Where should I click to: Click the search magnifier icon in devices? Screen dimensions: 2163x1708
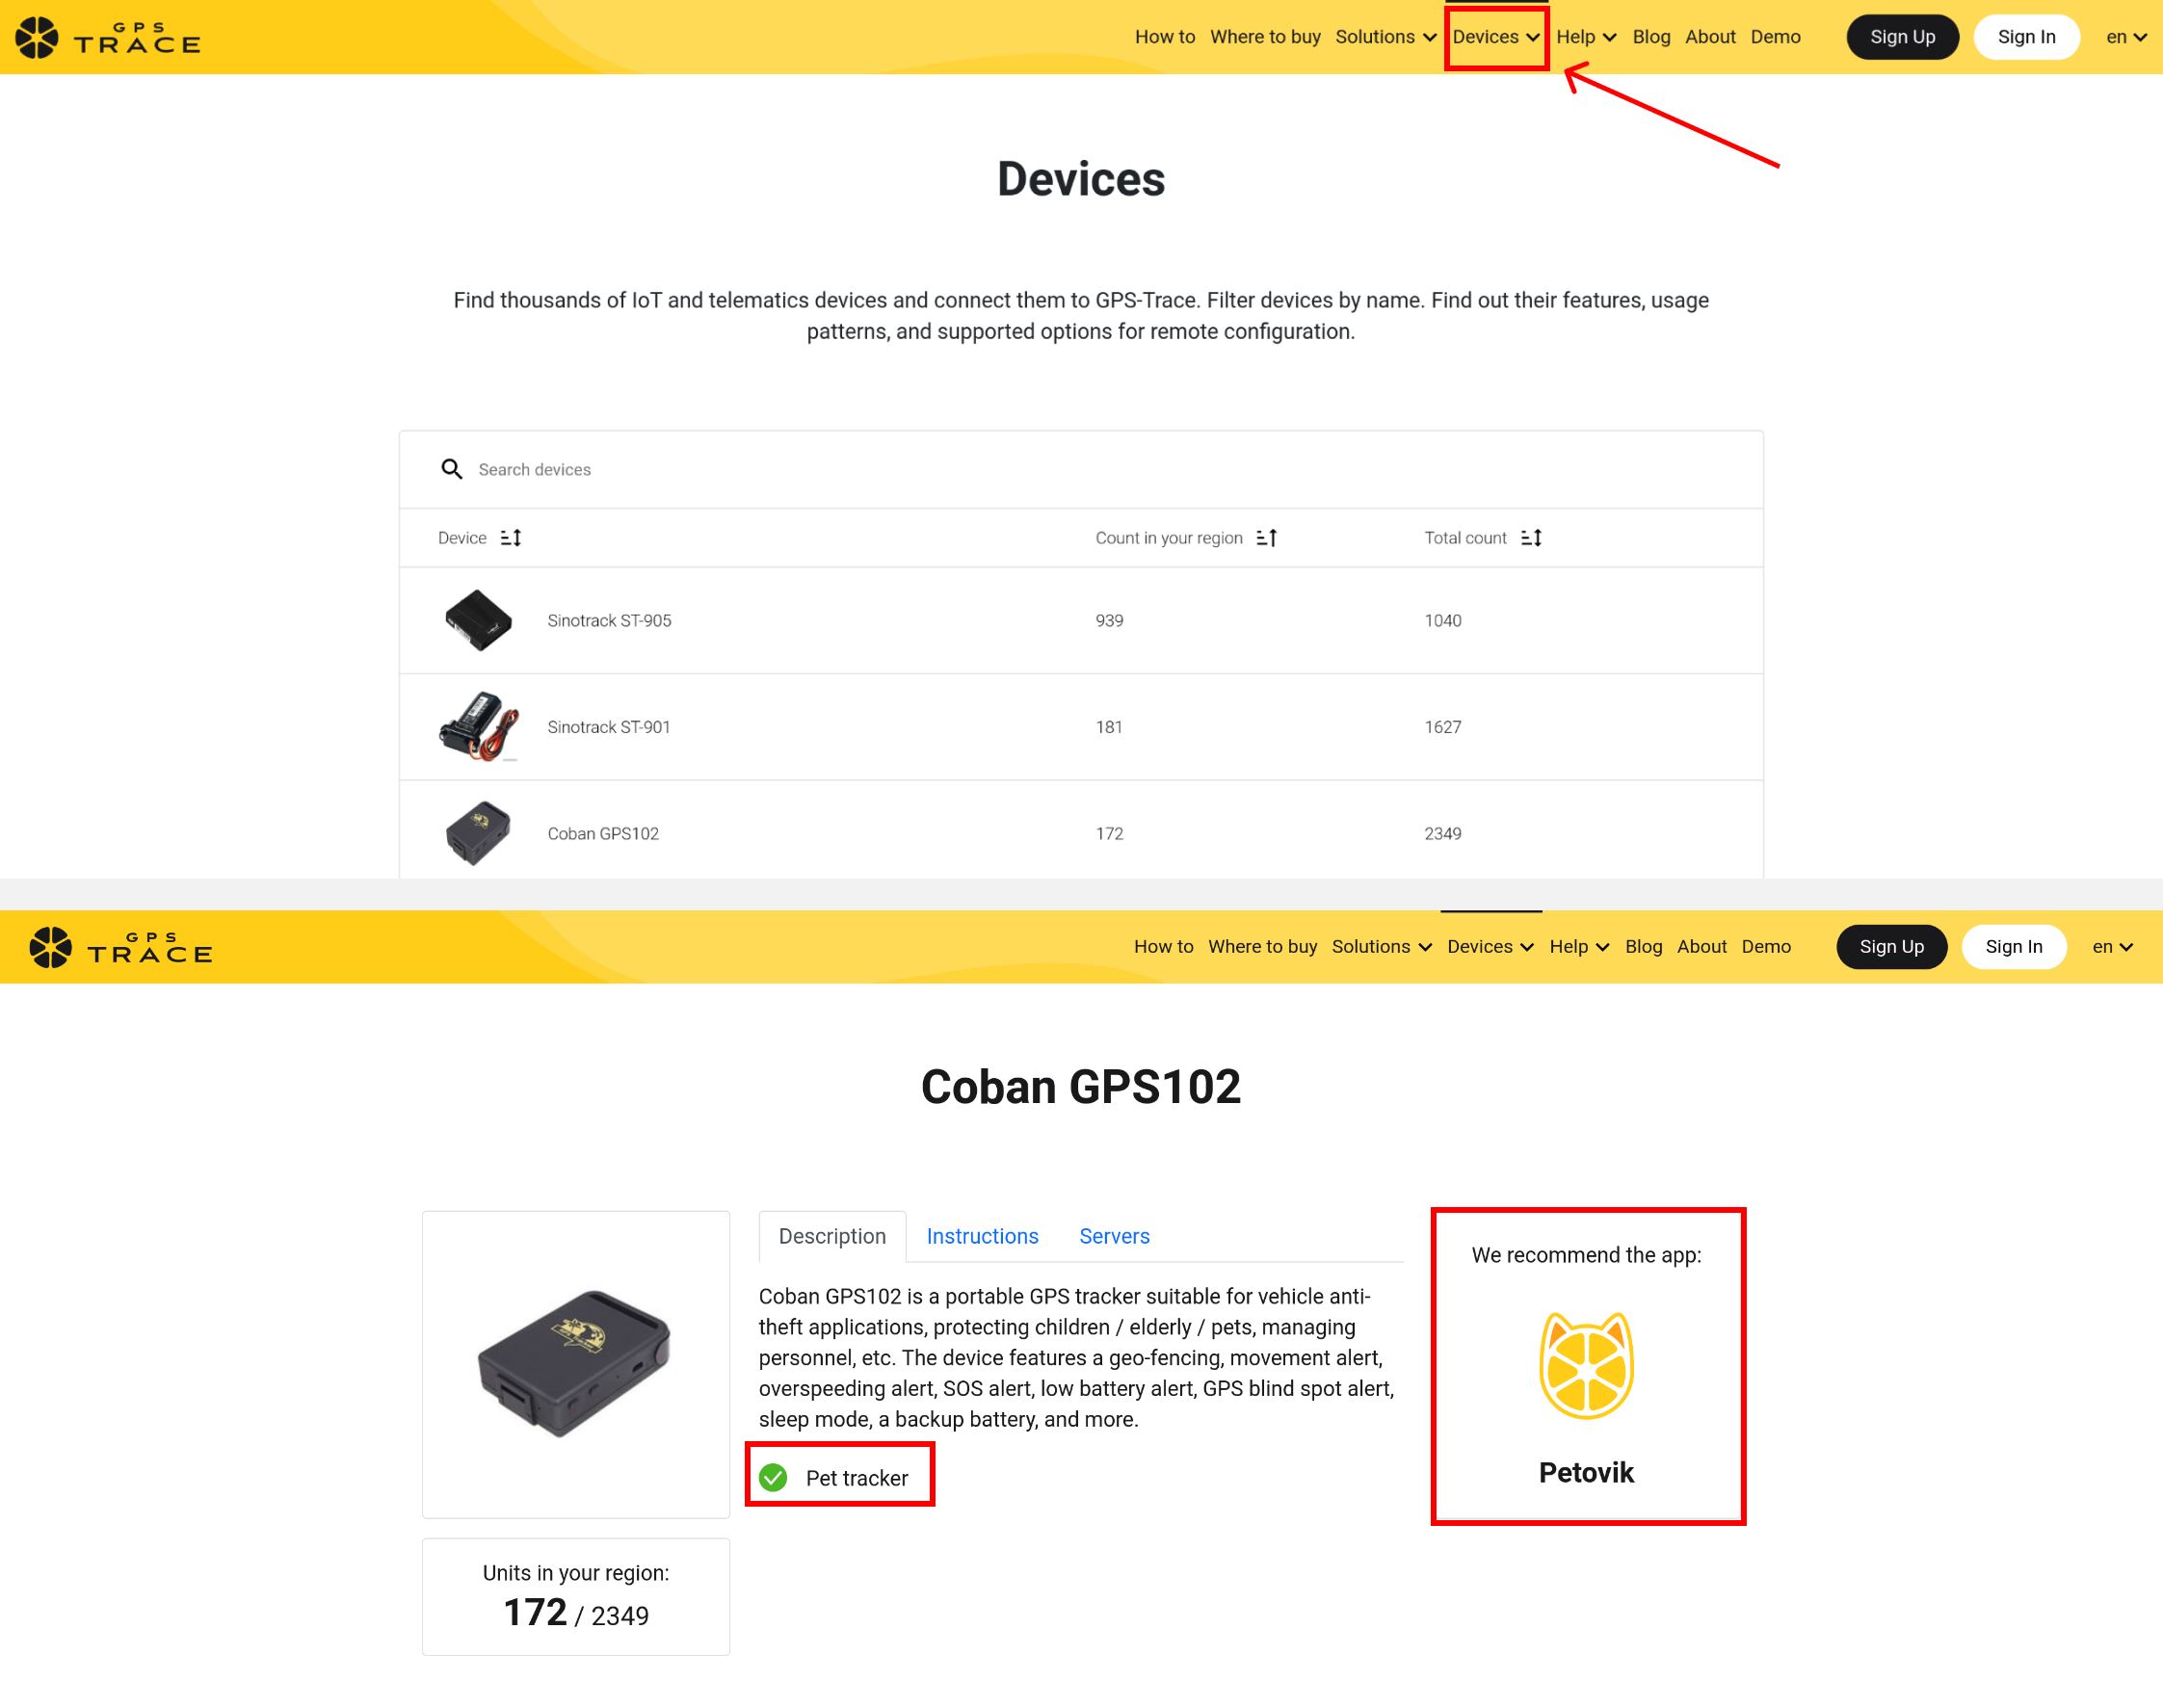pos(453,469)
